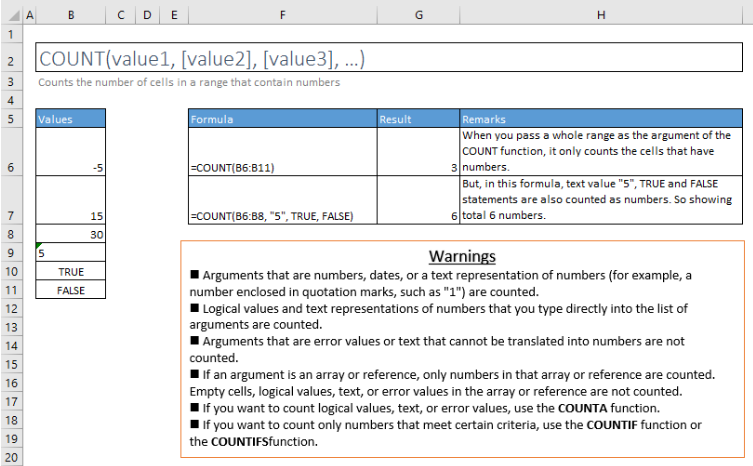Select column G header
Image resolution: width=753 pixels, height=466 pixels.
pyautogui.click(x=419, y=15)
